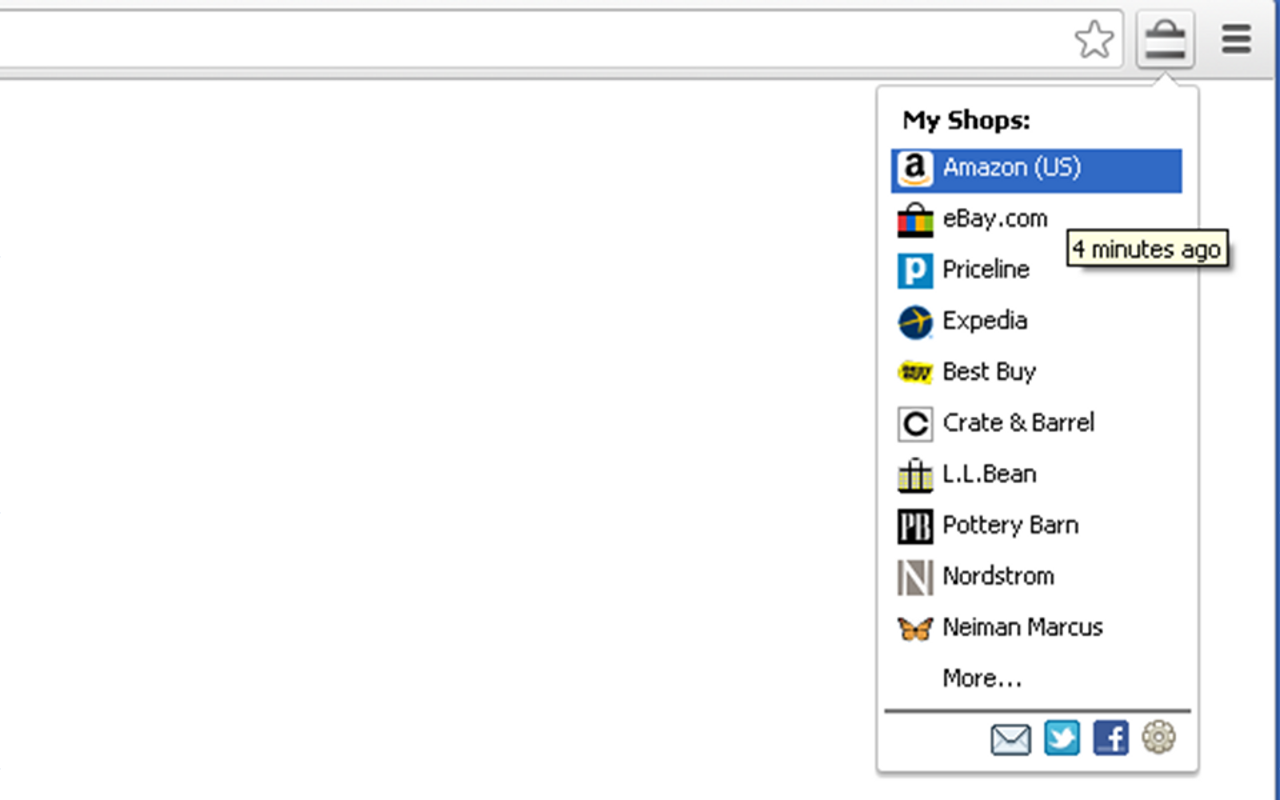Screen dimensions: 1280x800
Task: Click the Priceline logo icon
Action: (914, 271)
